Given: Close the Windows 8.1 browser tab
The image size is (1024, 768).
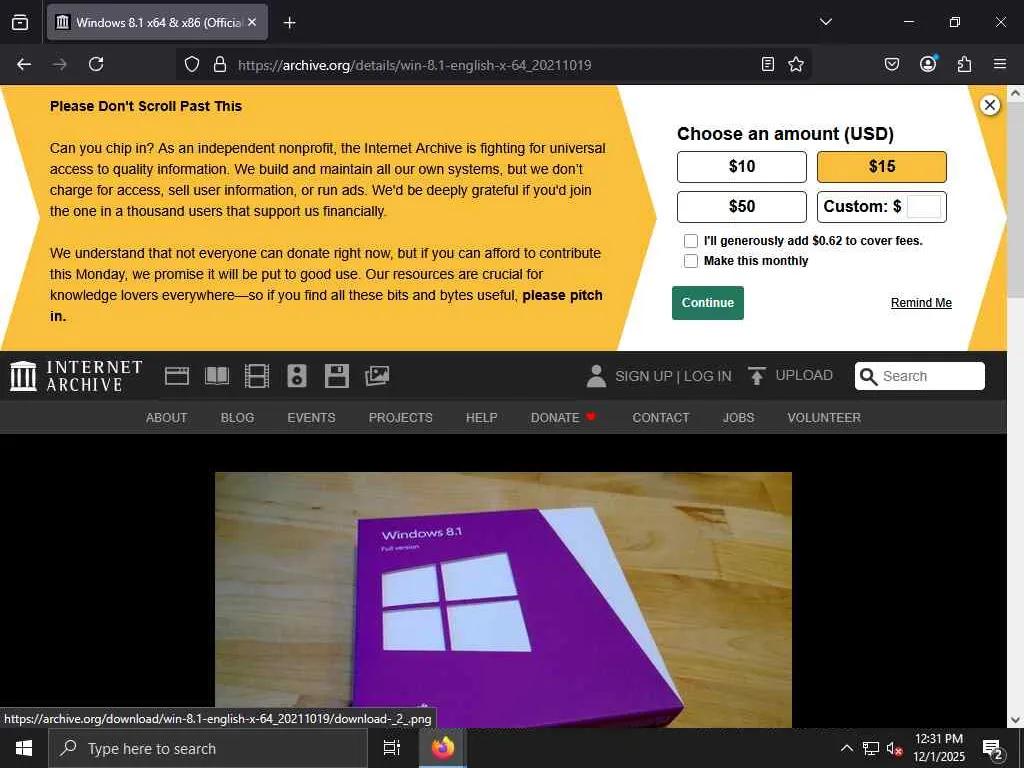Looking at the screenshot, I should click(252, 22).
